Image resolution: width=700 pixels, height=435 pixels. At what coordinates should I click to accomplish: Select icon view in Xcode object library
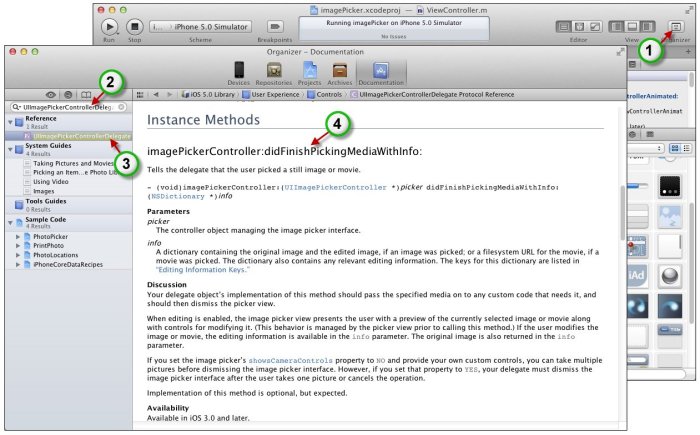[675, 148]
